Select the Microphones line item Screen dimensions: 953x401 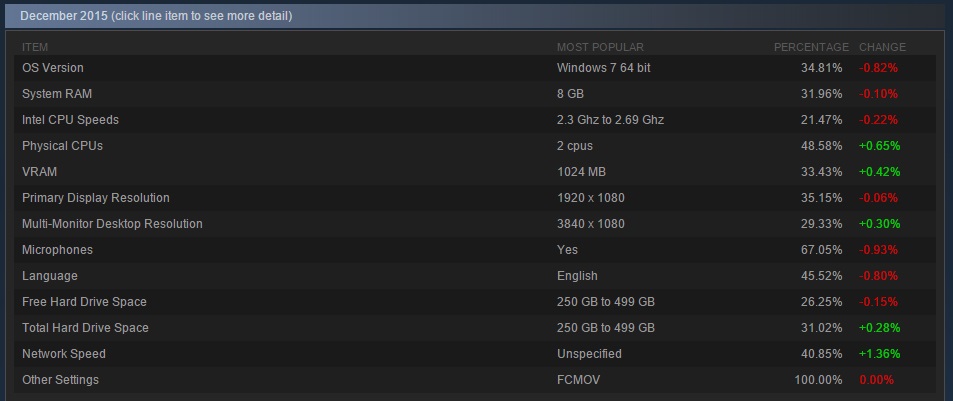click(x=475, y=250)
